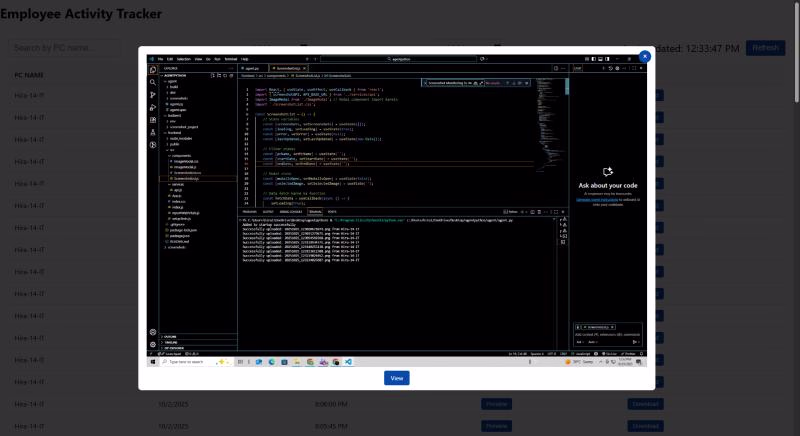Click Download button for the 8:05:45 PM row

click(645, 426)
